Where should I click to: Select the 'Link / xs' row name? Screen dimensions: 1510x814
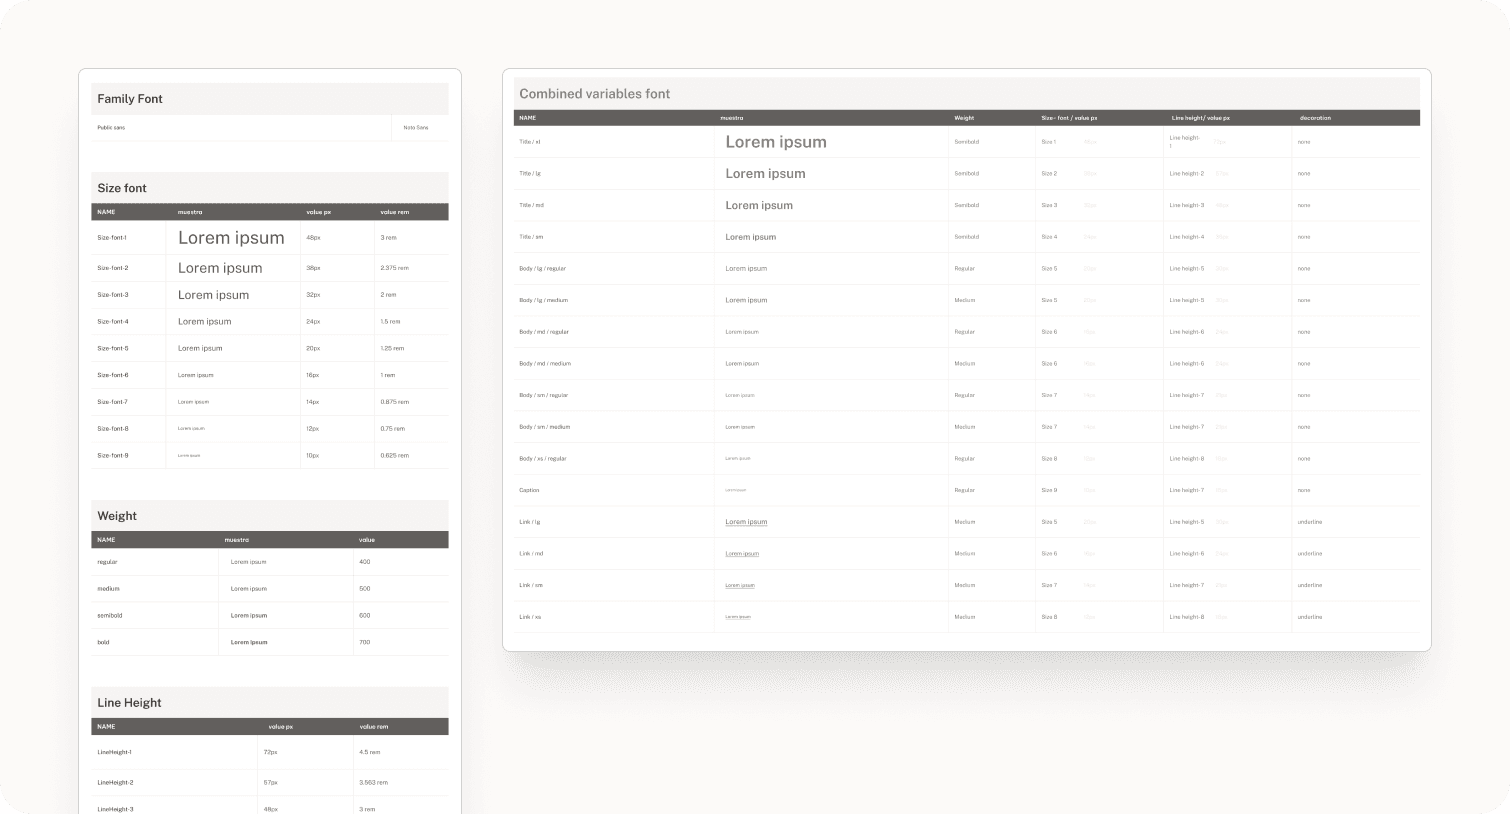tap(530, 617)
